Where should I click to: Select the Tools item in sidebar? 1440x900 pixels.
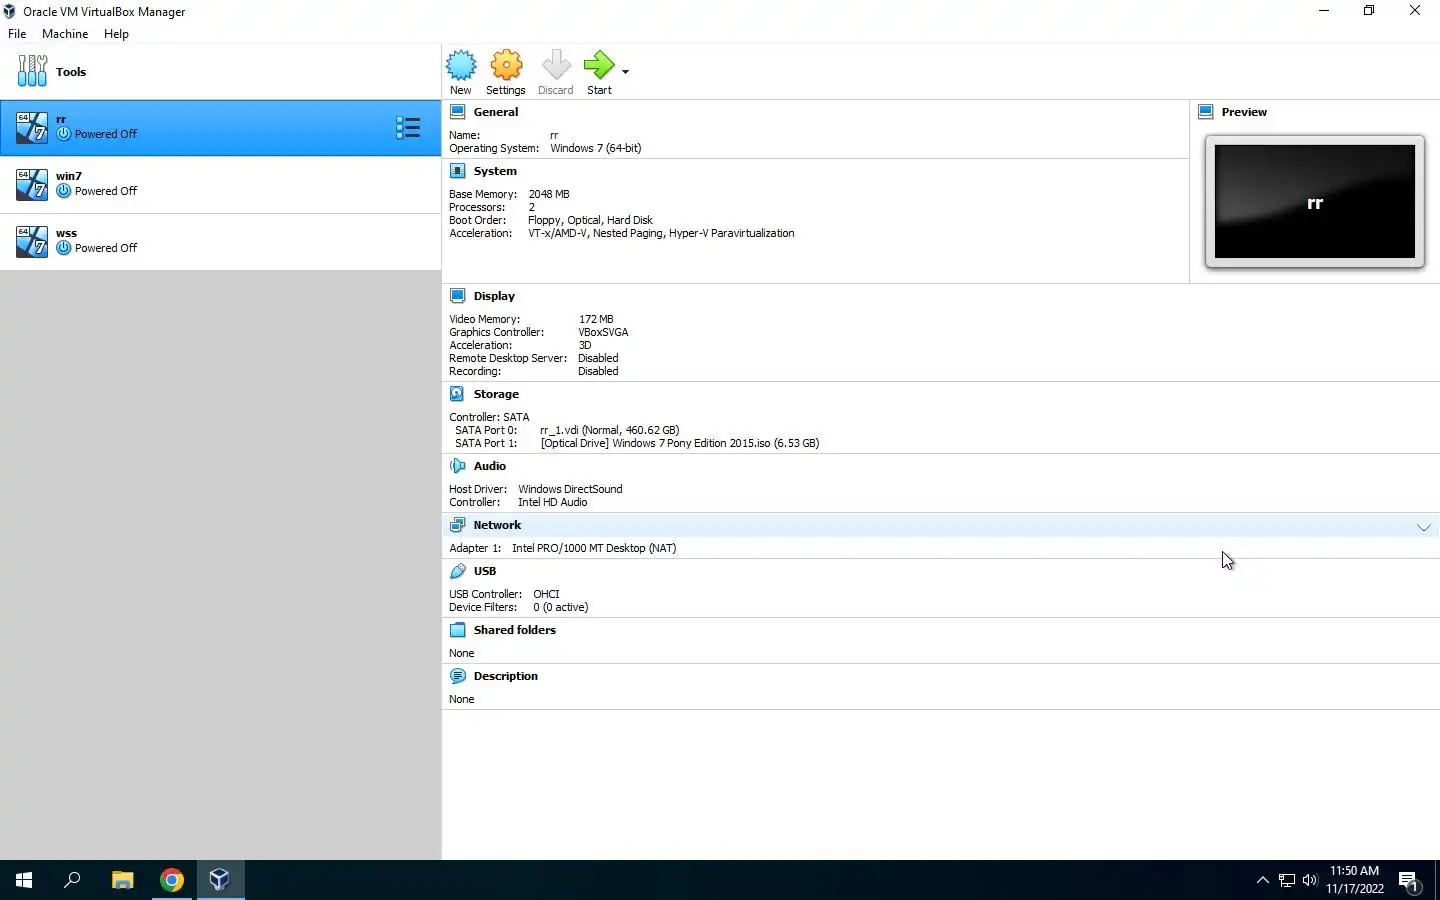220,71
